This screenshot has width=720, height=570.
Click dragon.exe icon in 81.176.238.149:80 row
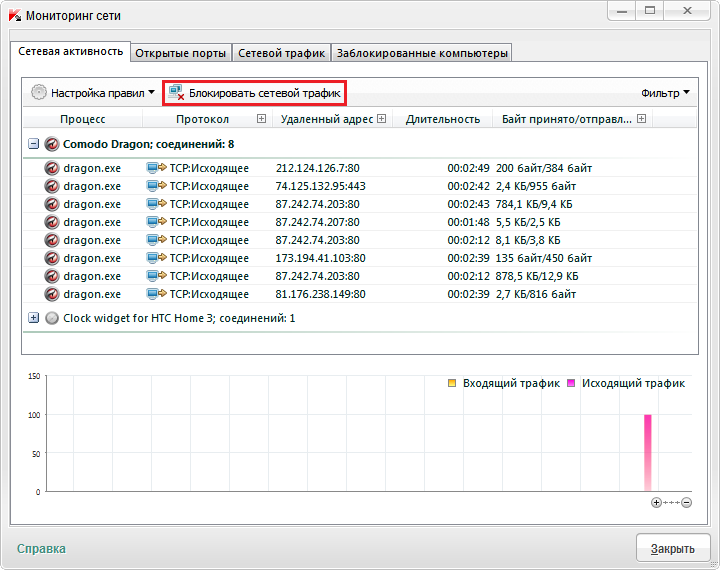tap(52, 294)
